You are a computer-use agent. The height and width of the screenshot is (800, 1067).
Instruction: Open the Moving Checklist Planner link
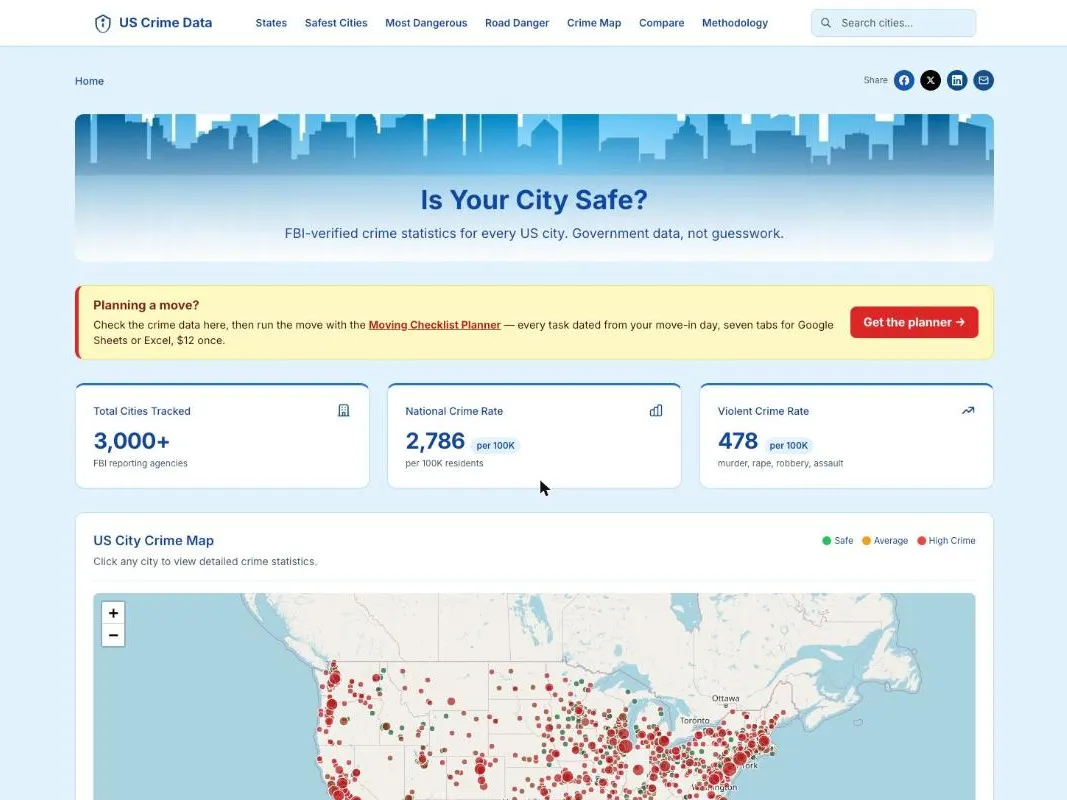(434, 324)
